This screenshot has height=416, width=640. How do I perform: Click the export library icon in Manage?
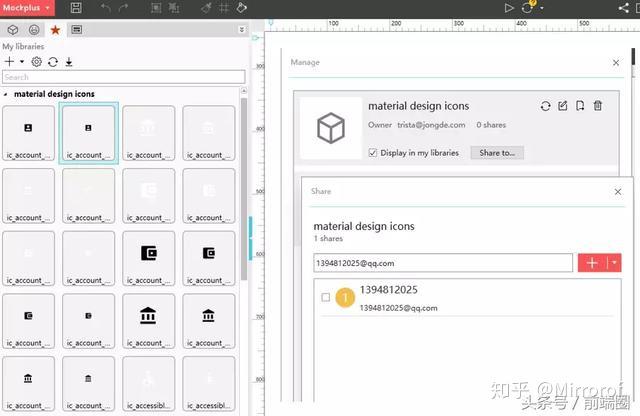click(x=580, y=106)
